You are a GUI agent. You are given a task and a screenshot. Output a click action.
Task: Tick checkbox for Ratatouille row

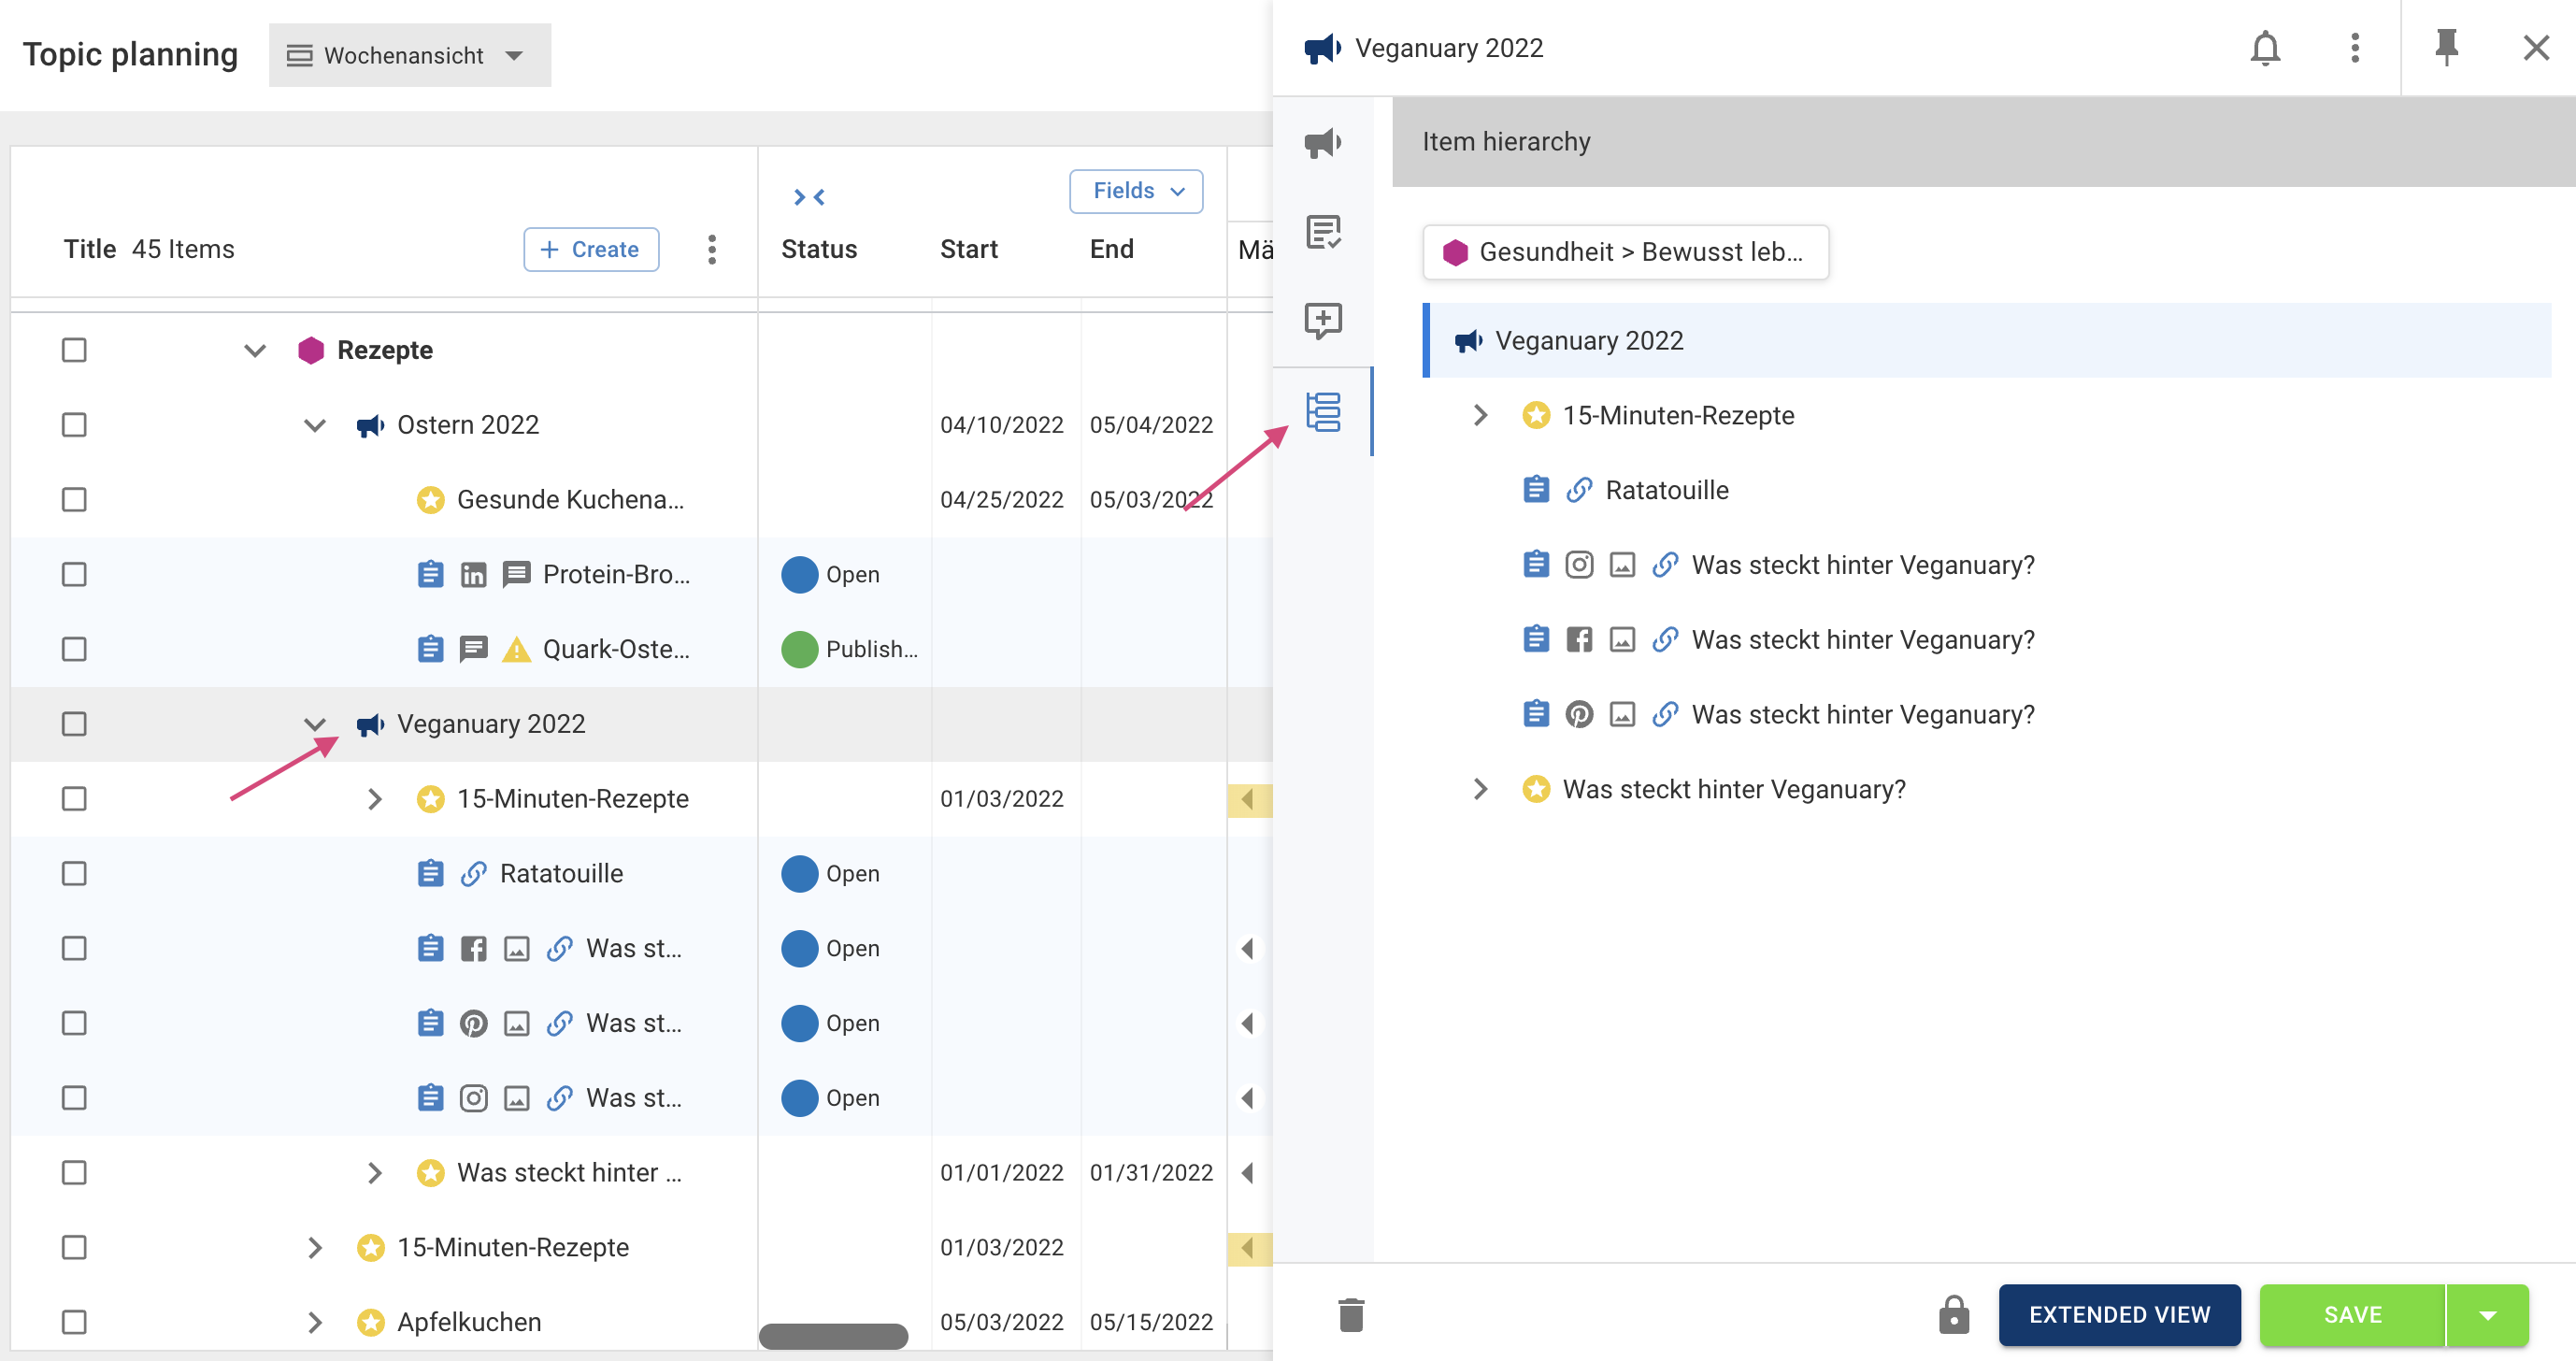click(x=74, y=874)
